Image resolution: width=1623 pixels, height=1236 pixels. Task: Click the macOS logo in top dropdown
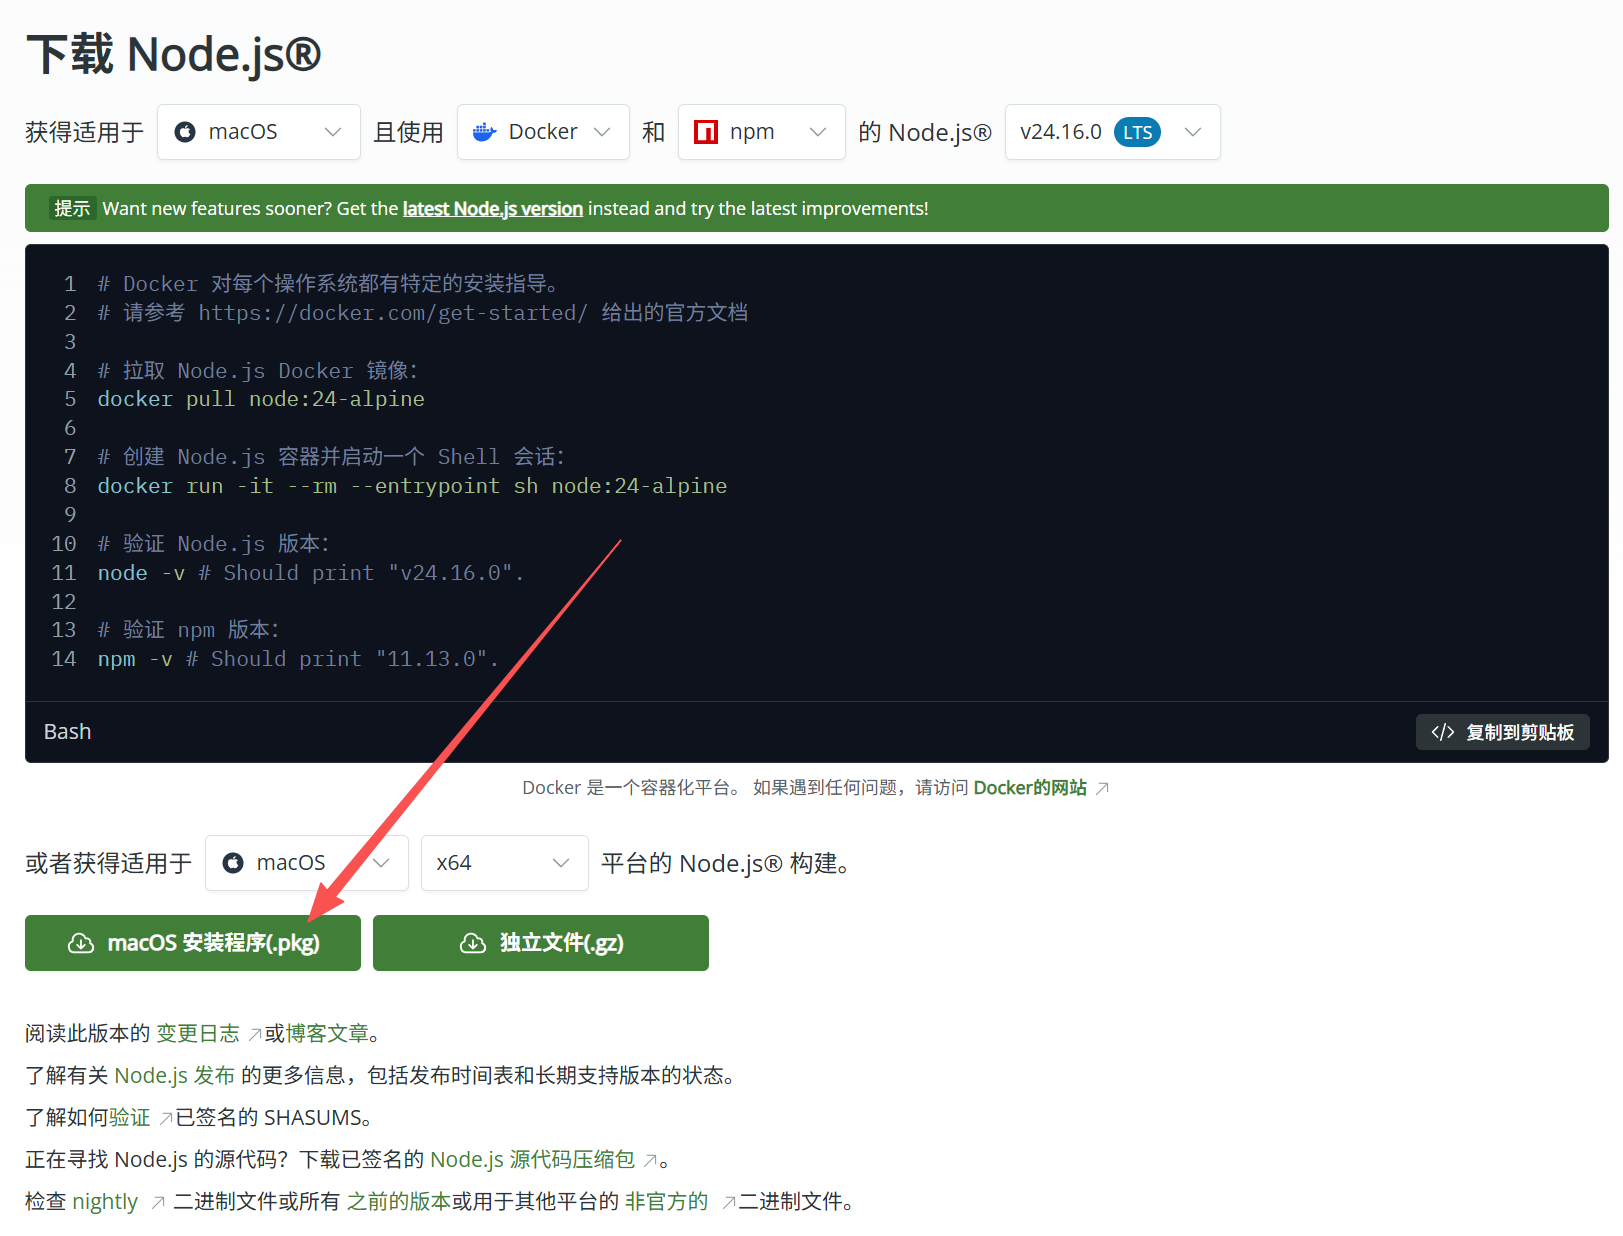point(185,132)
